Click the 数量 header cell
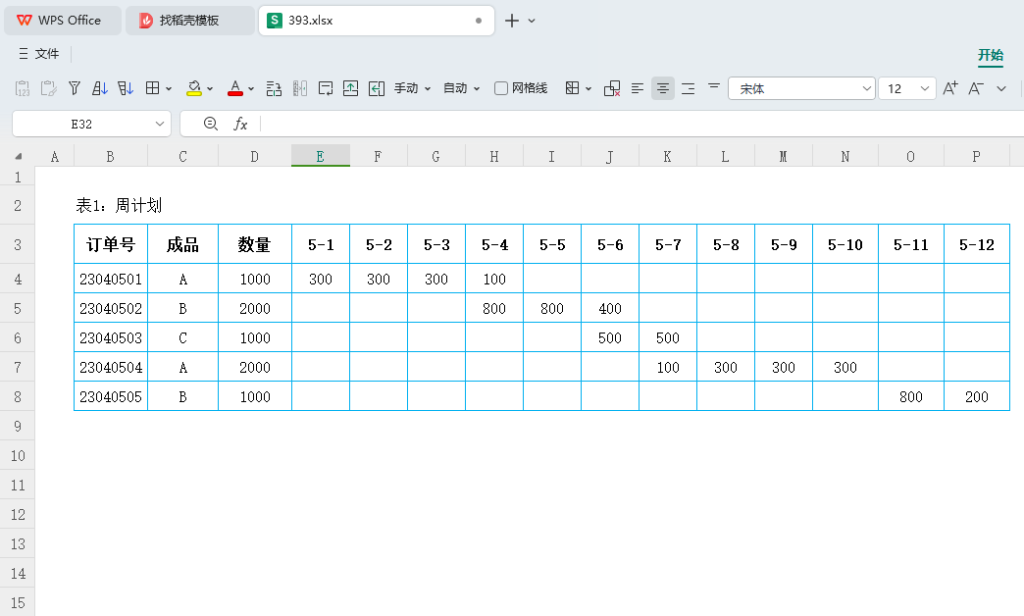Image resolution: width=1024 pixels, height=616 pixels. 255,244
